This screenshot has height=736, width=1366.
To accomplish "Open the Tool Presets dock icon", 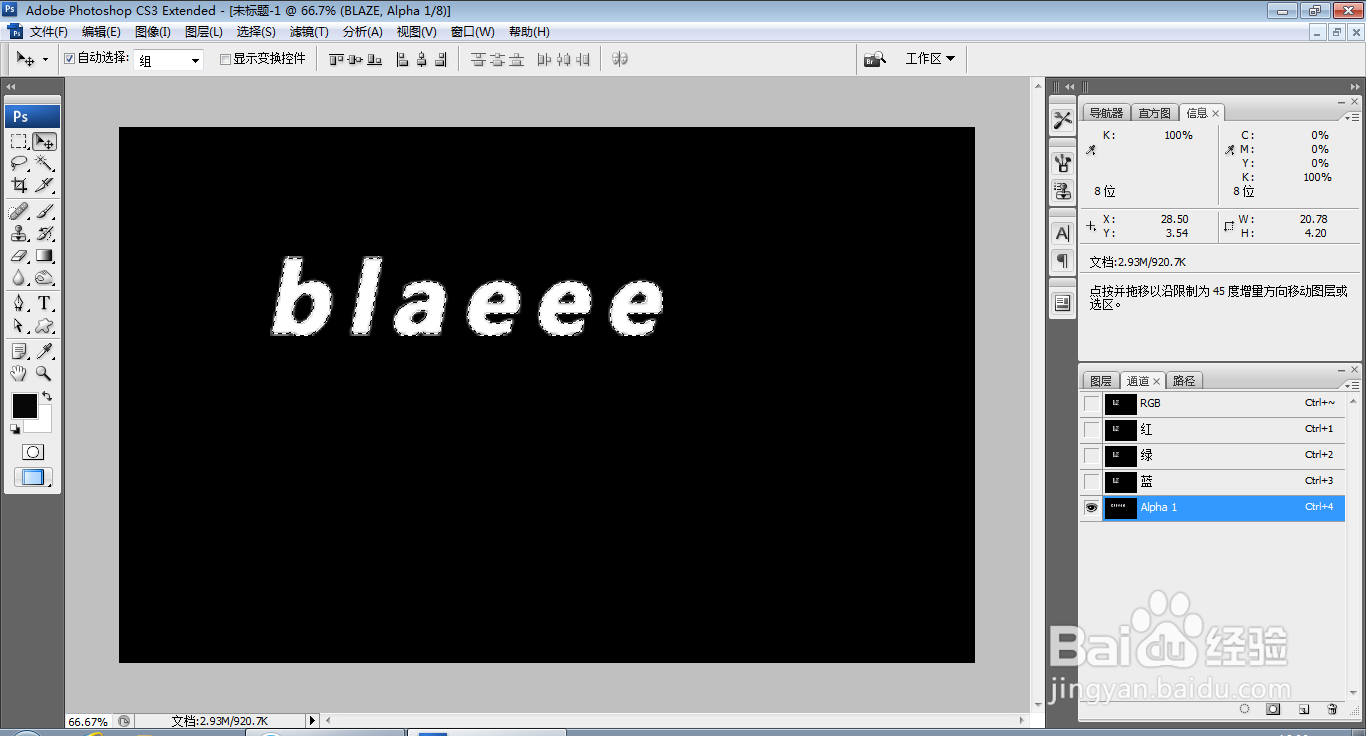I will (x=1062, y=120).
